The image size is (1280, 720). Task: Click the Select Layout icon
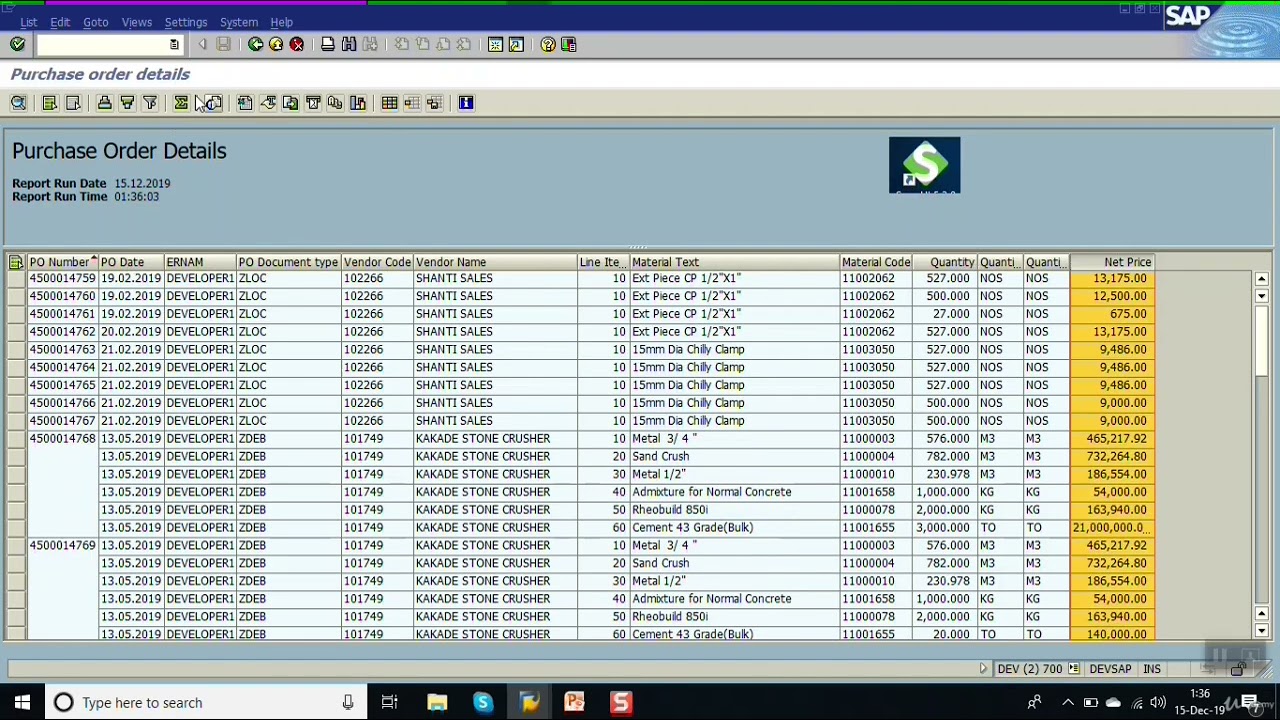click(412, 103)
